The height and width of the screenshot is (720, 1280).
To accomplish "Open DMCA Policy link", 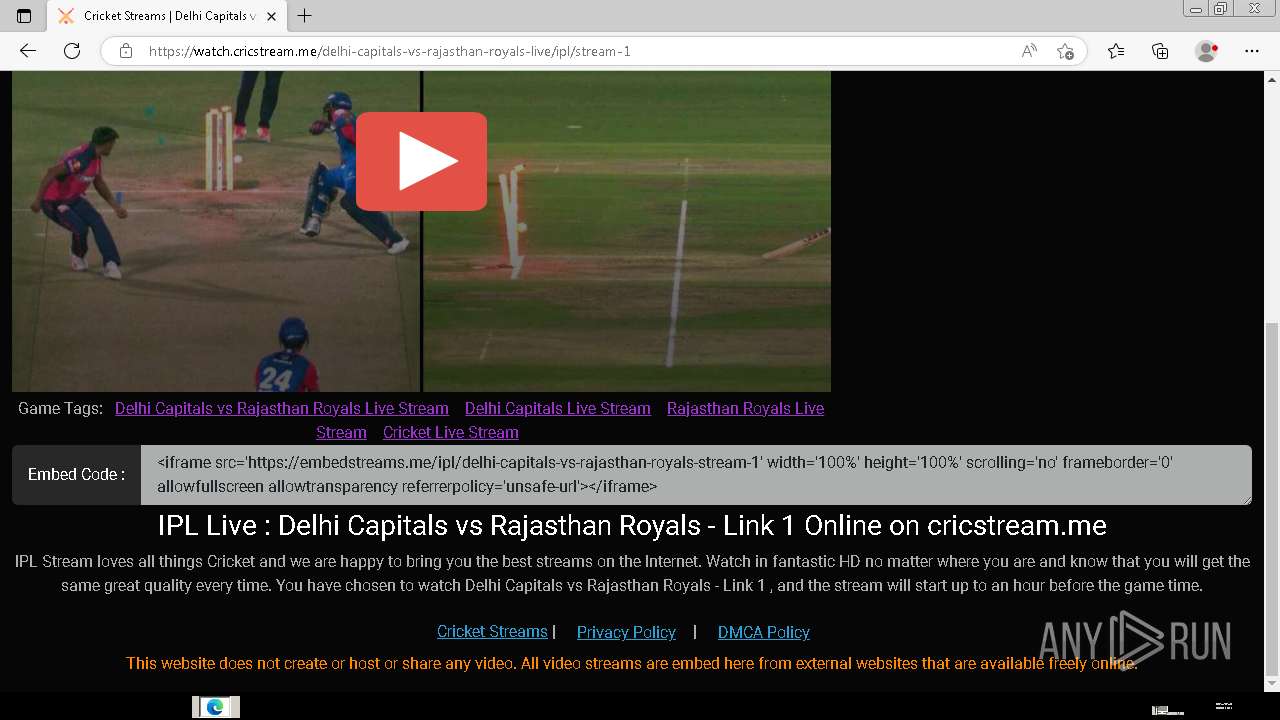I will [x=764, y=632].
